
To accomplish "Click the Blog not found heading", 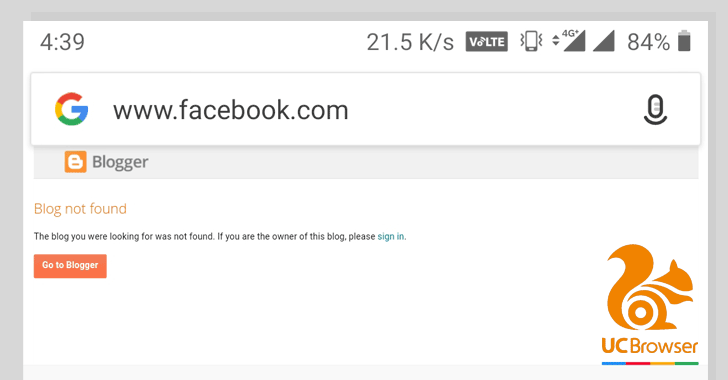I will [x=80, y=209].
